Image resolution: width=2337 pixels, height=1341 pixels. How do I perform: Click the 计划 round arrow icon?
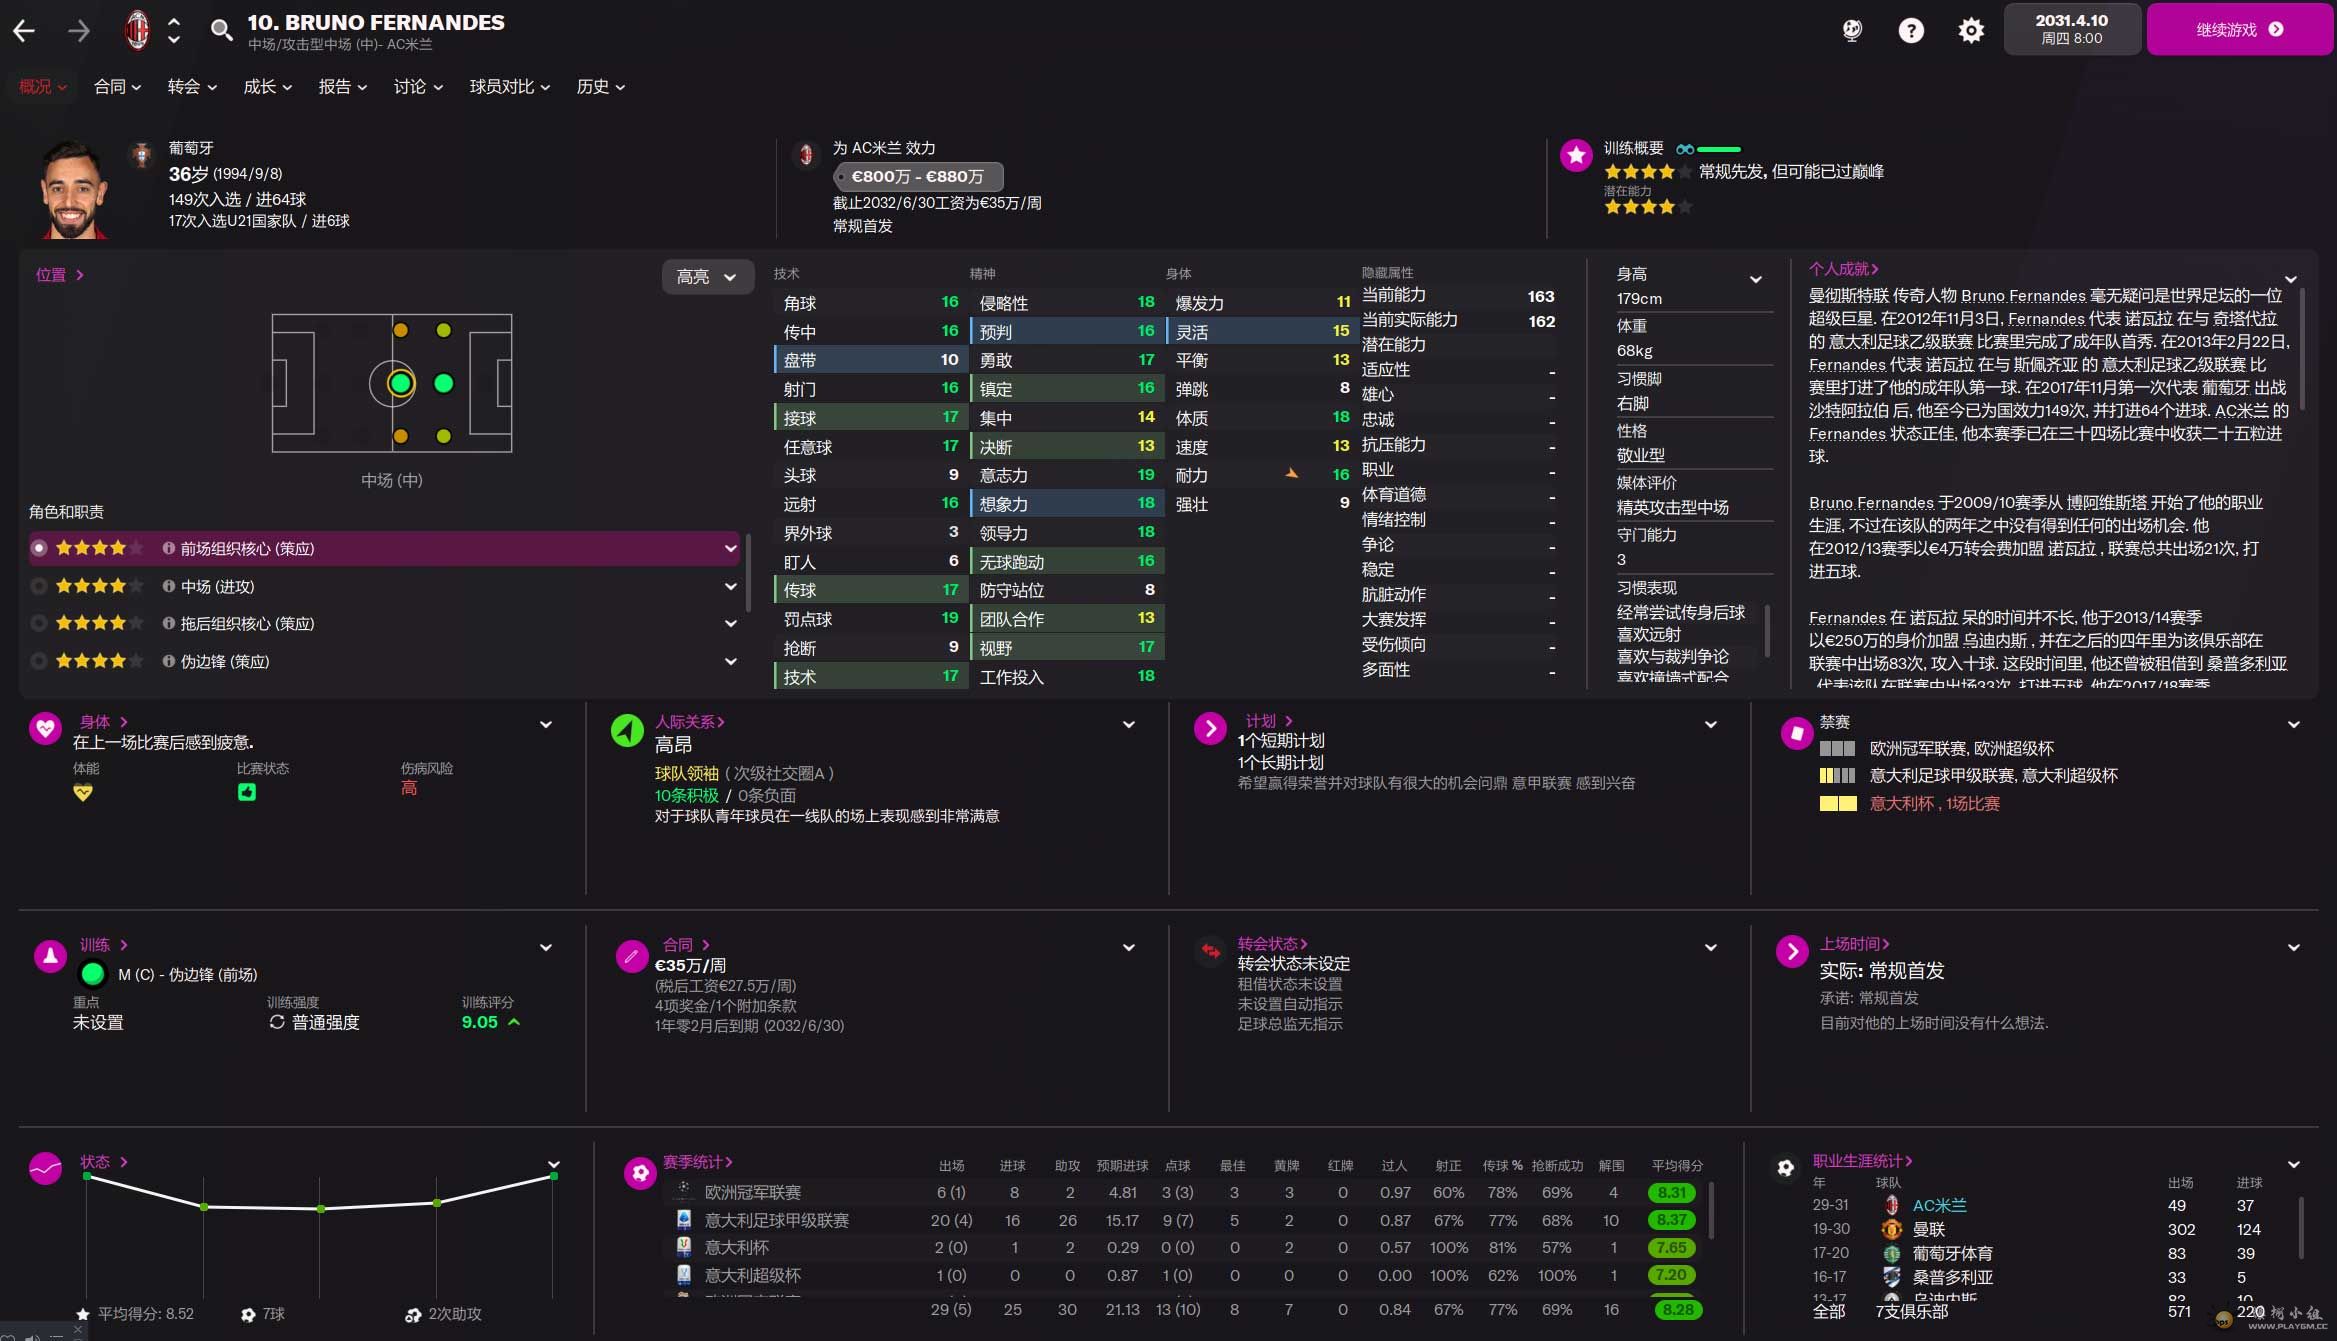click(1210, 729)
